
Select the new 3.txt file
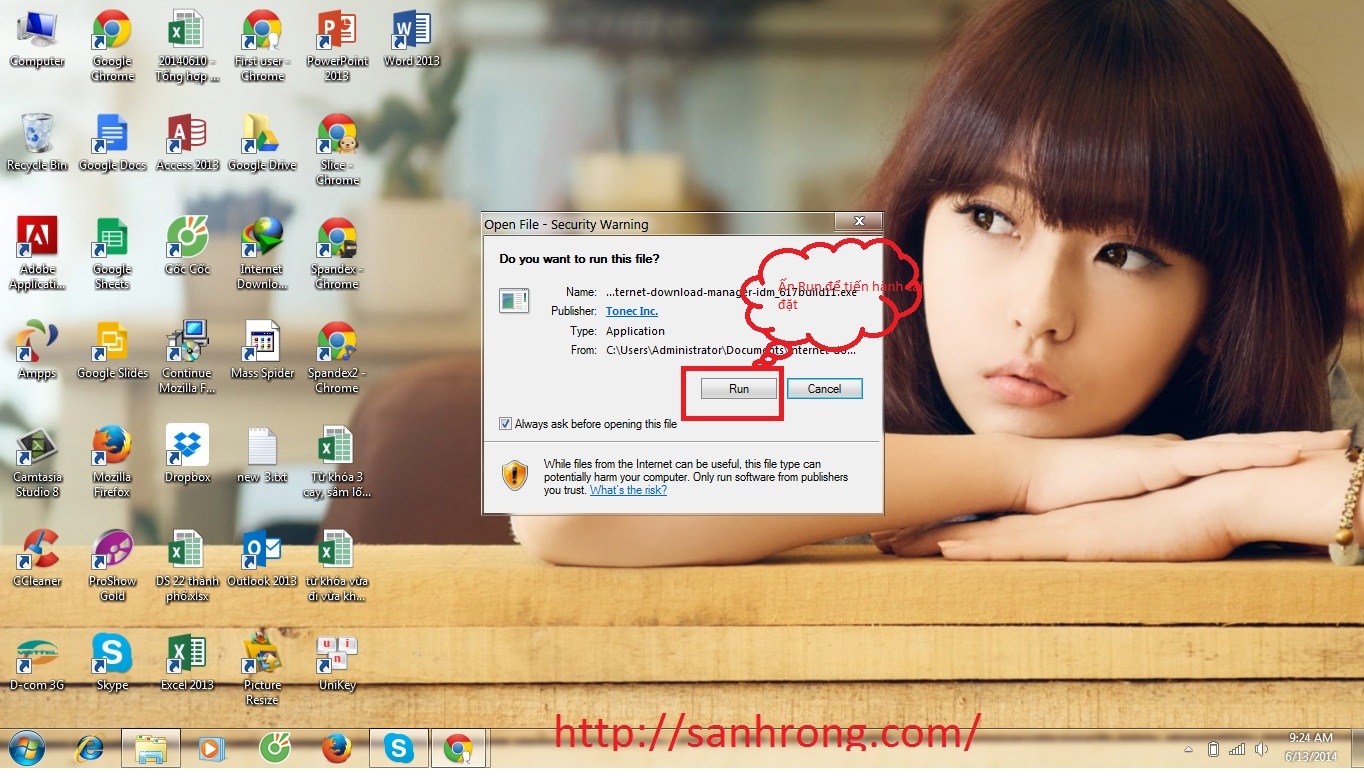coord(262,454)
